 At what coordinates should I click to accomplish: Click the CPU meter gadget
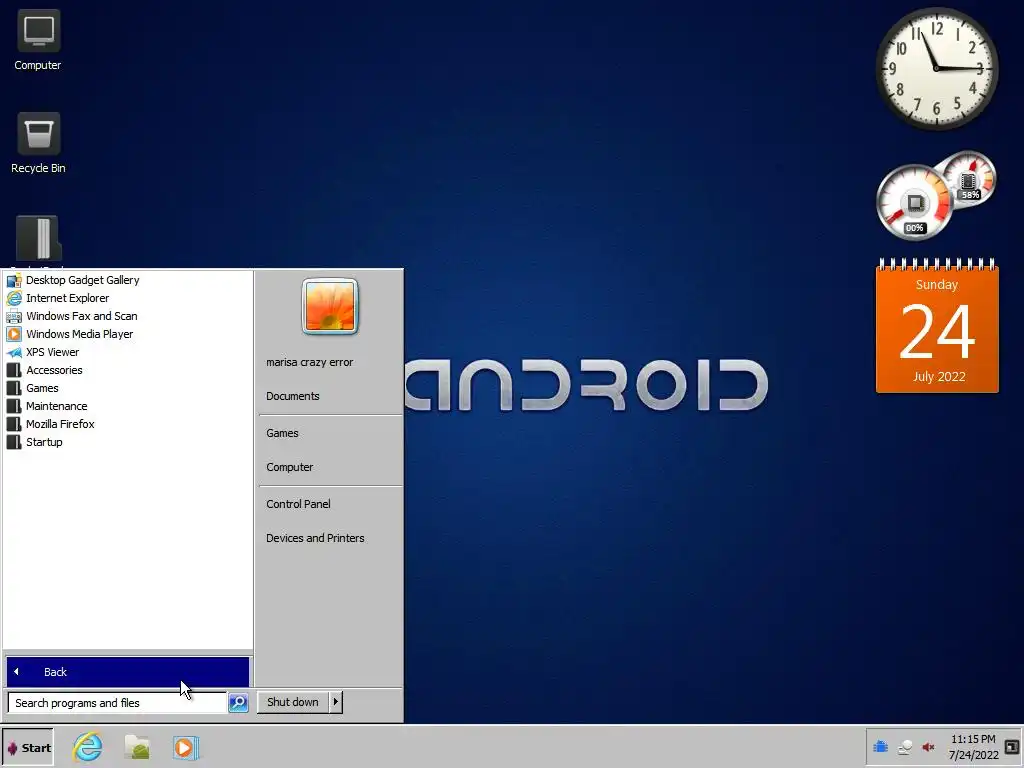[914, 202]
